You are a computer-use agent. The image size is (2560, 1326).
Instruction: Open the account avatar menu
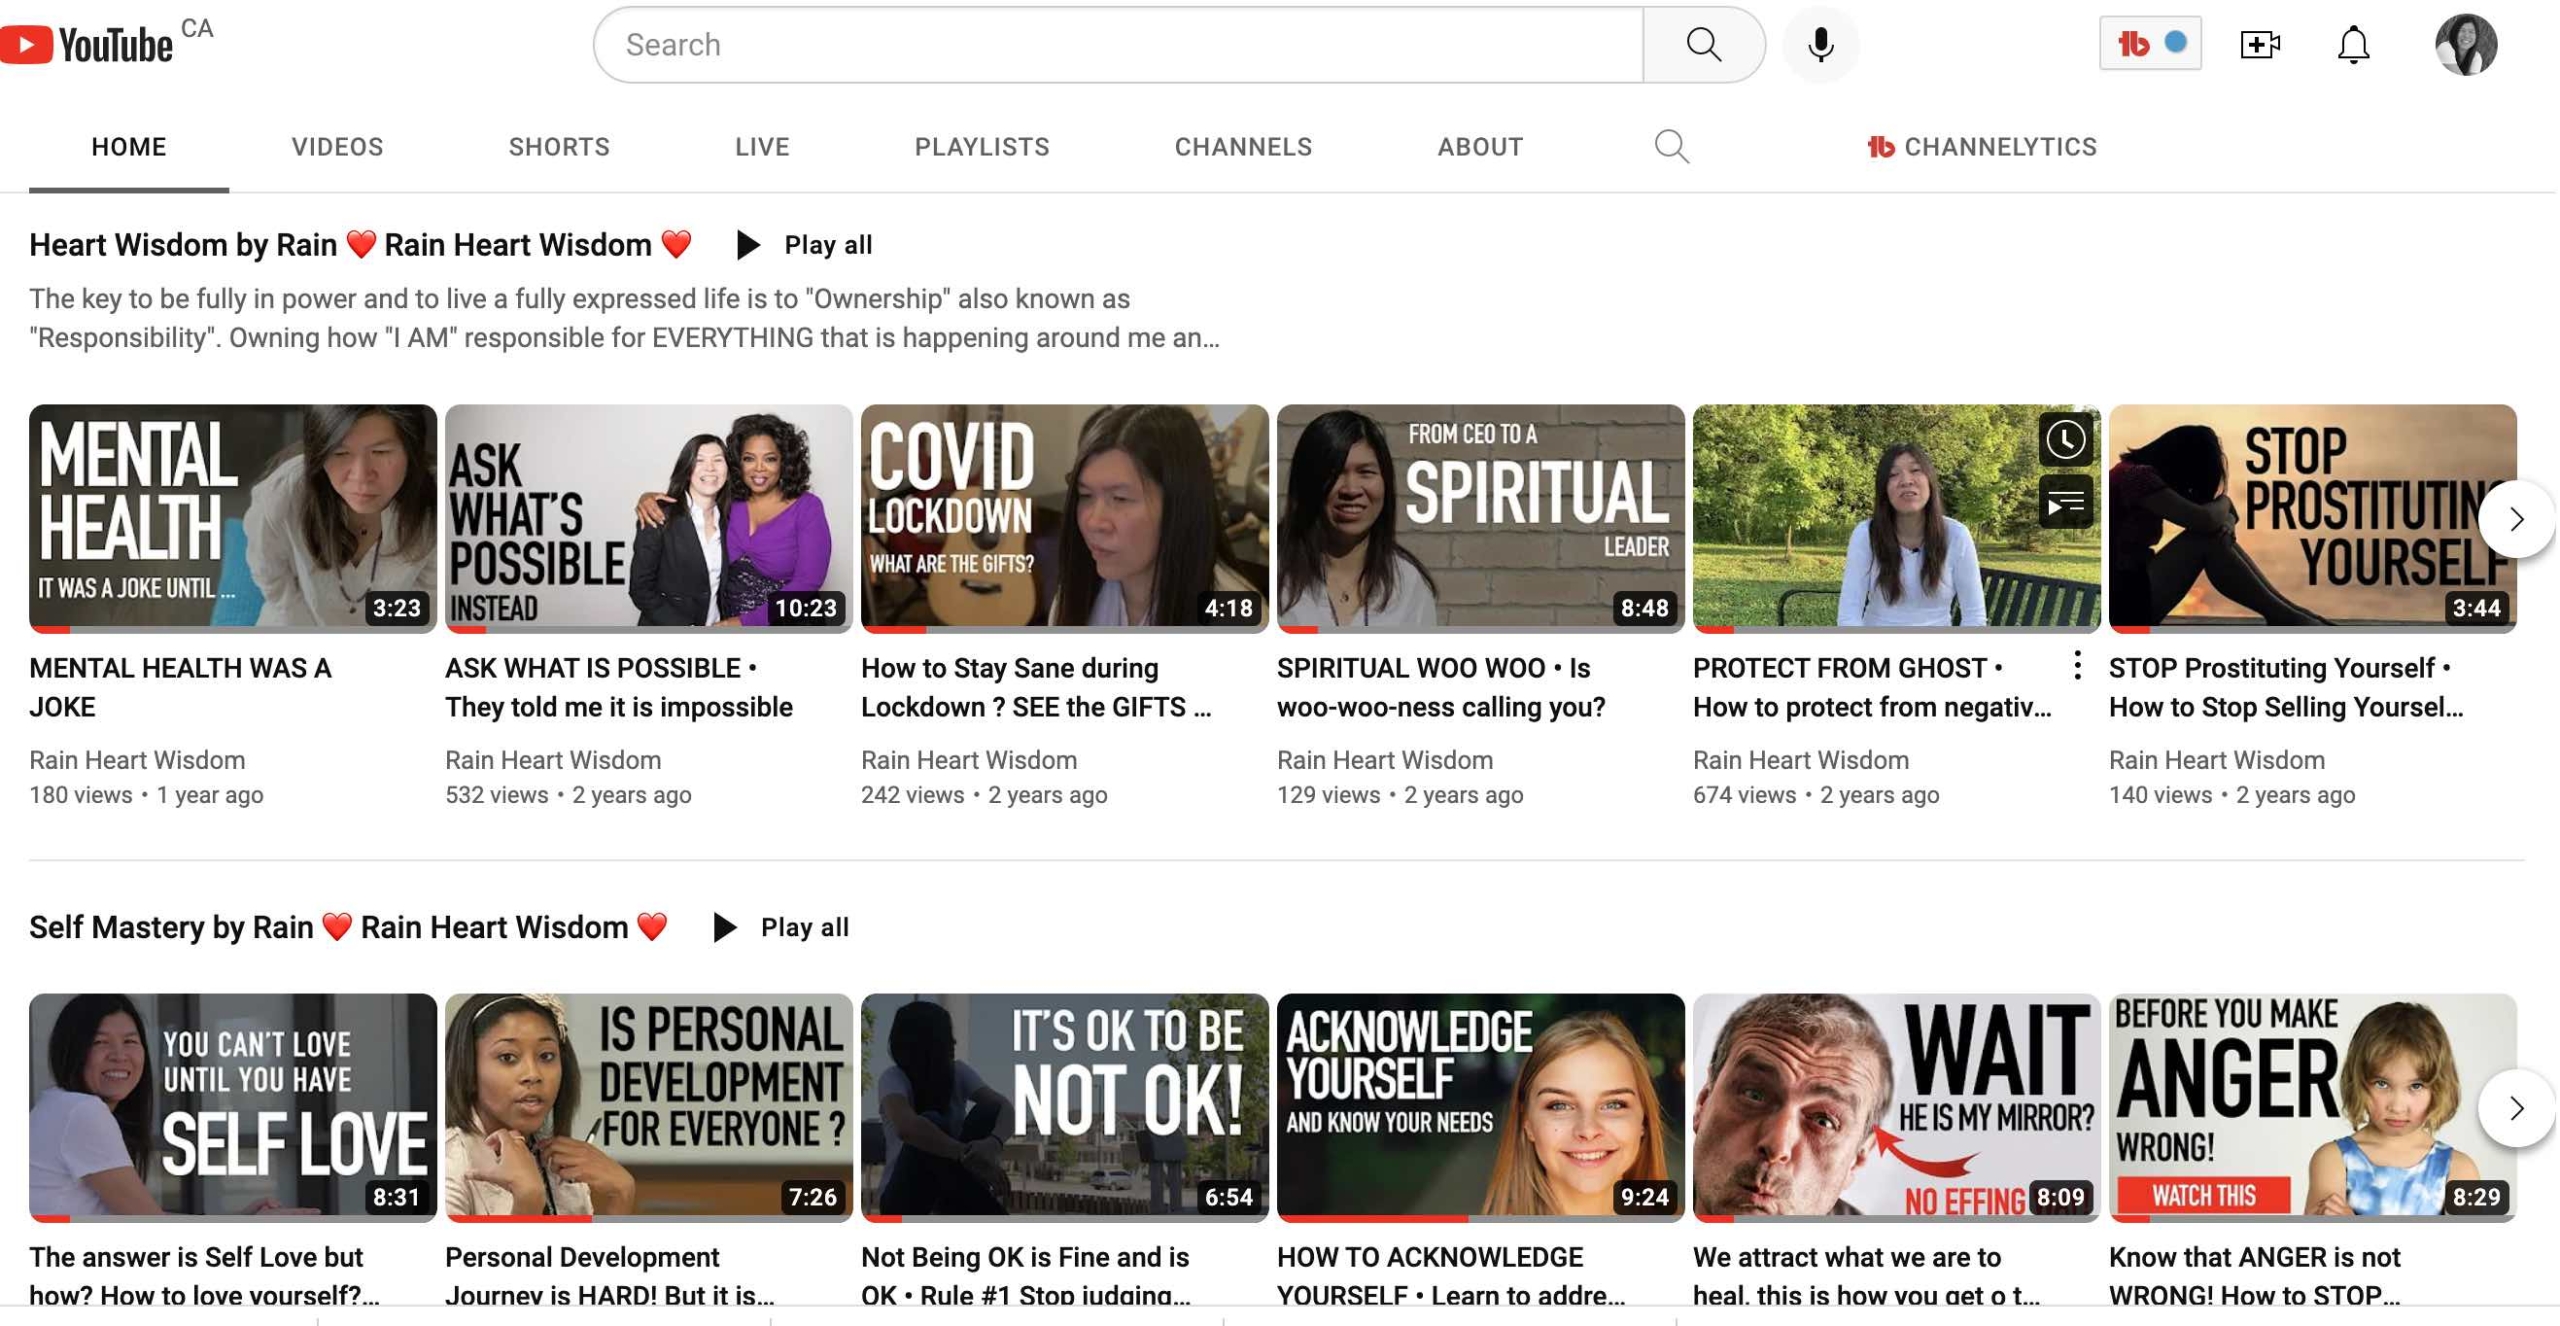[x=2465, y=45]
